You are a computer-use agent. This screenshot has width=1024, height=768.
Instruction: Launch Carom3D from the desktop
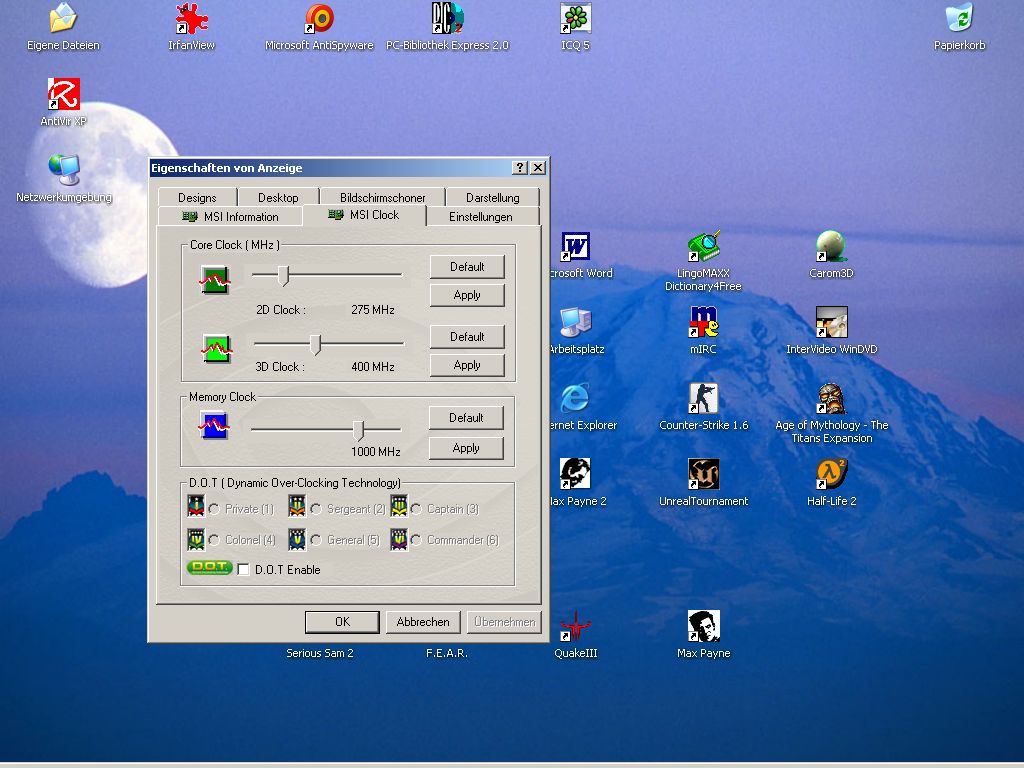(831, 247)
